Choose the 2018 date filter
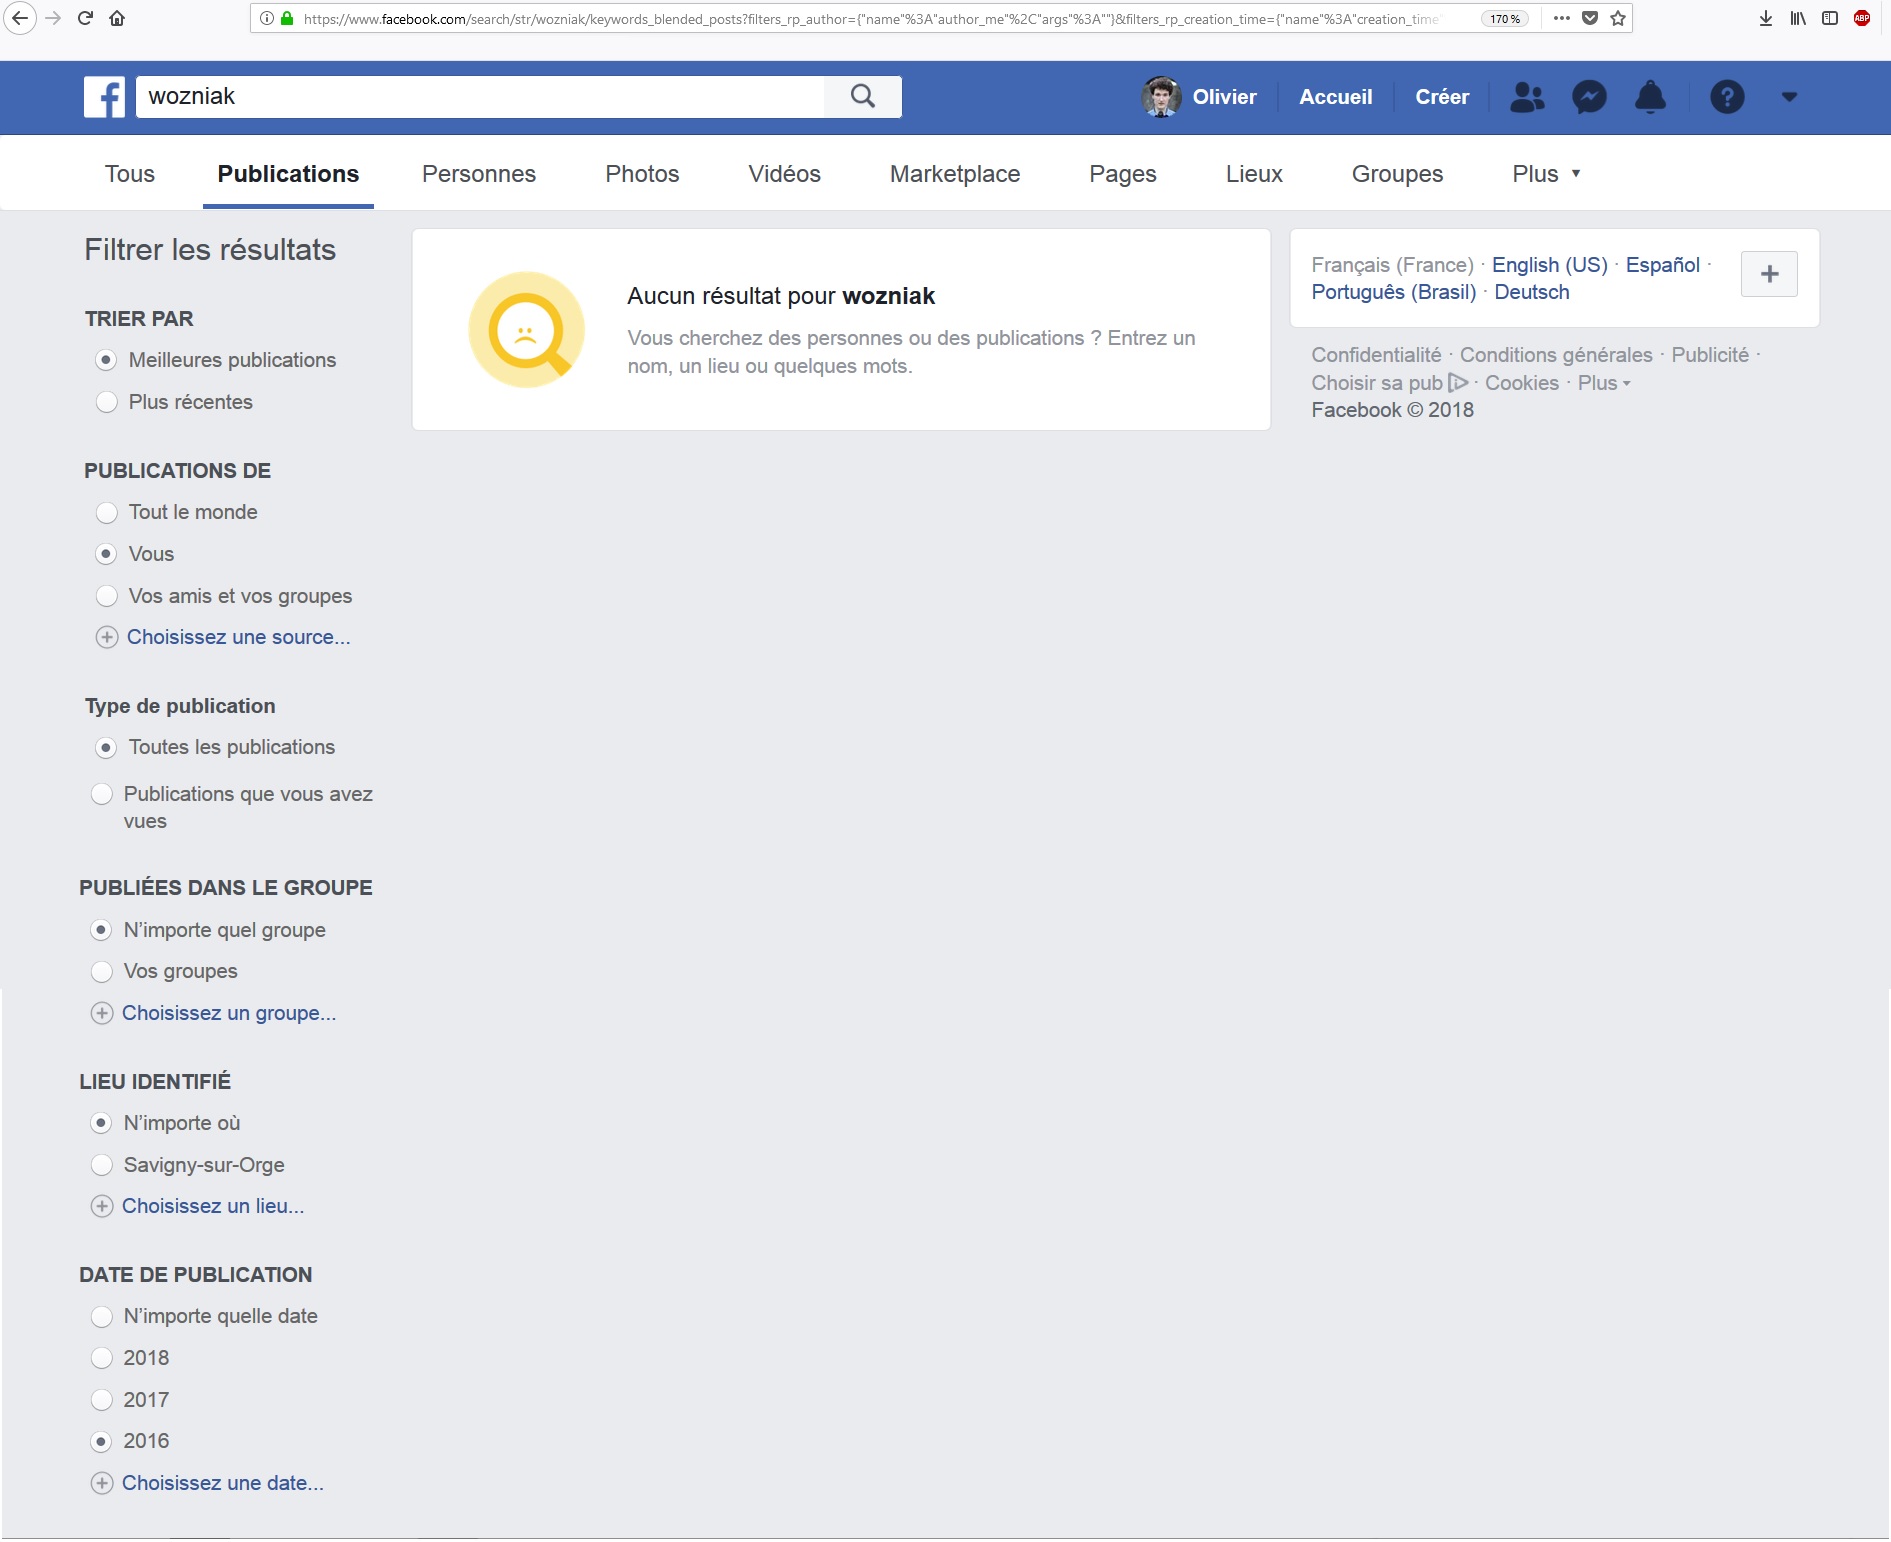 tap(102, 1358)
